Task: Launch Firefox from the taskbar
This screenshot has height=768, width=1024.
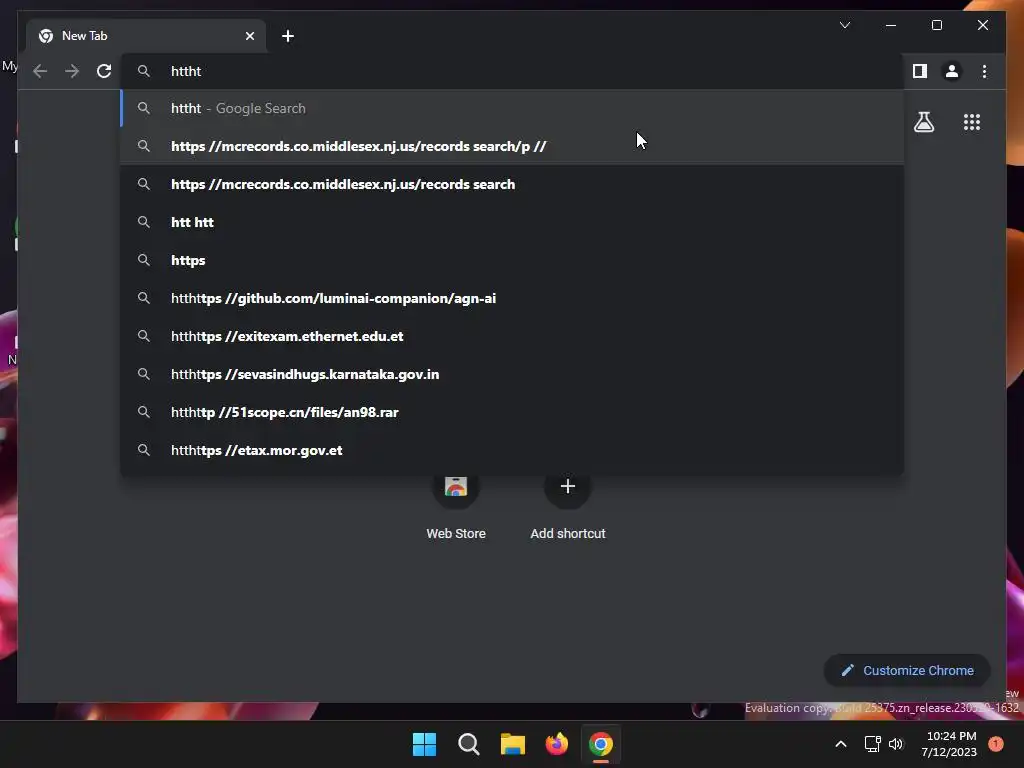Action: coord(556,744)
